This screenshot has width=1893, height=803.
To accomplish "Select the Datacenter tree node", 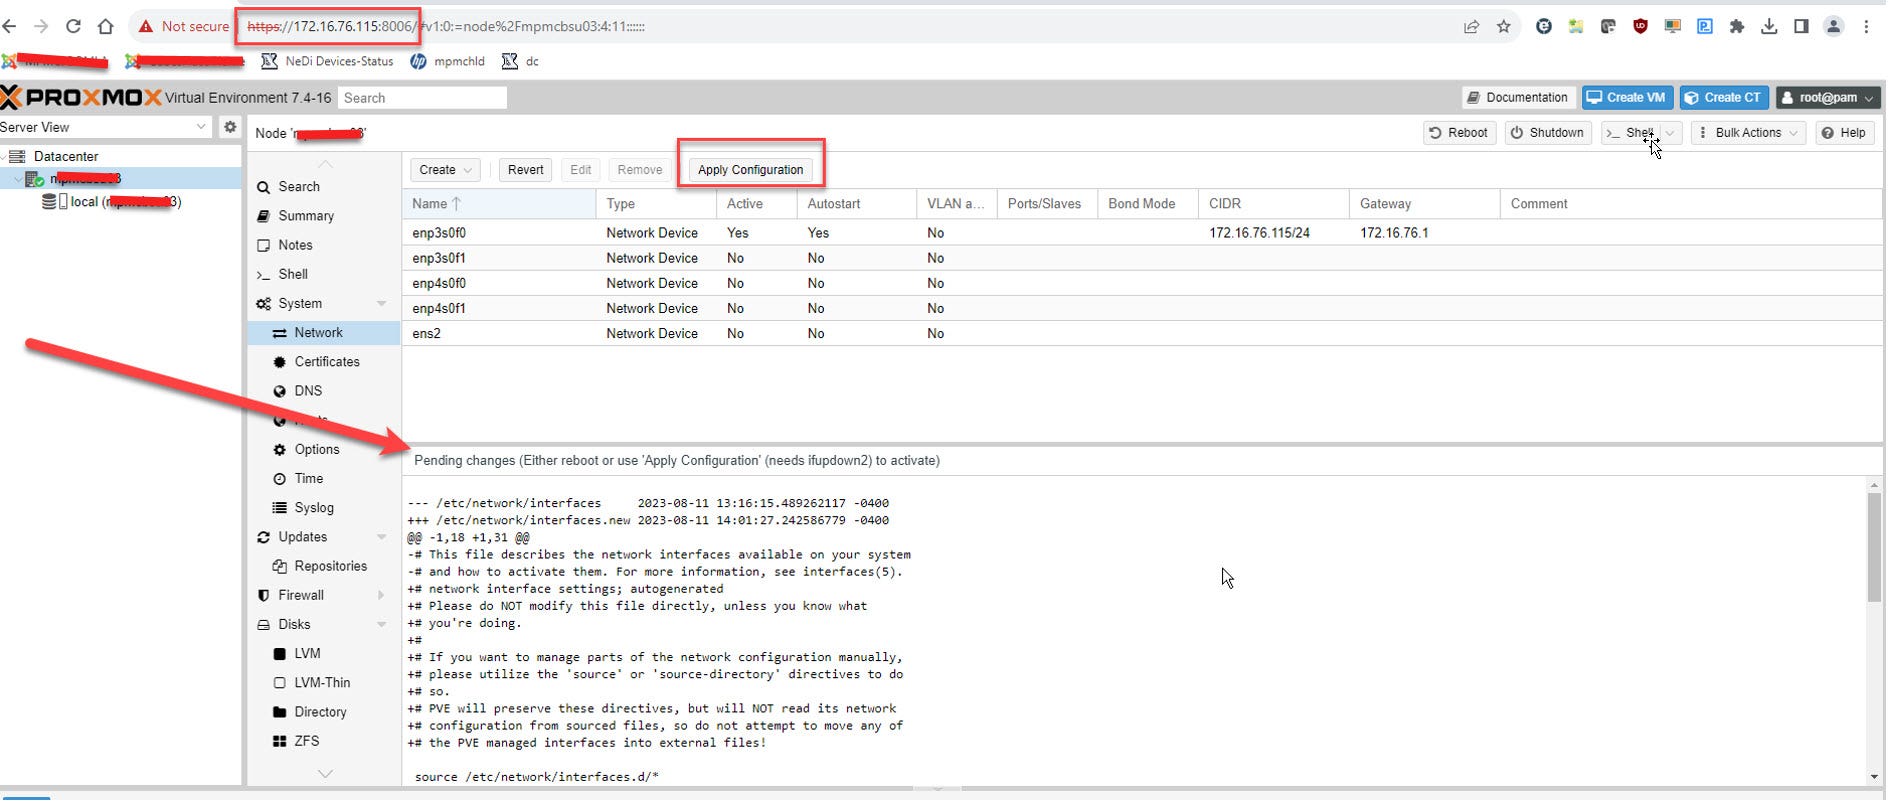I will [x=66, y=156].
